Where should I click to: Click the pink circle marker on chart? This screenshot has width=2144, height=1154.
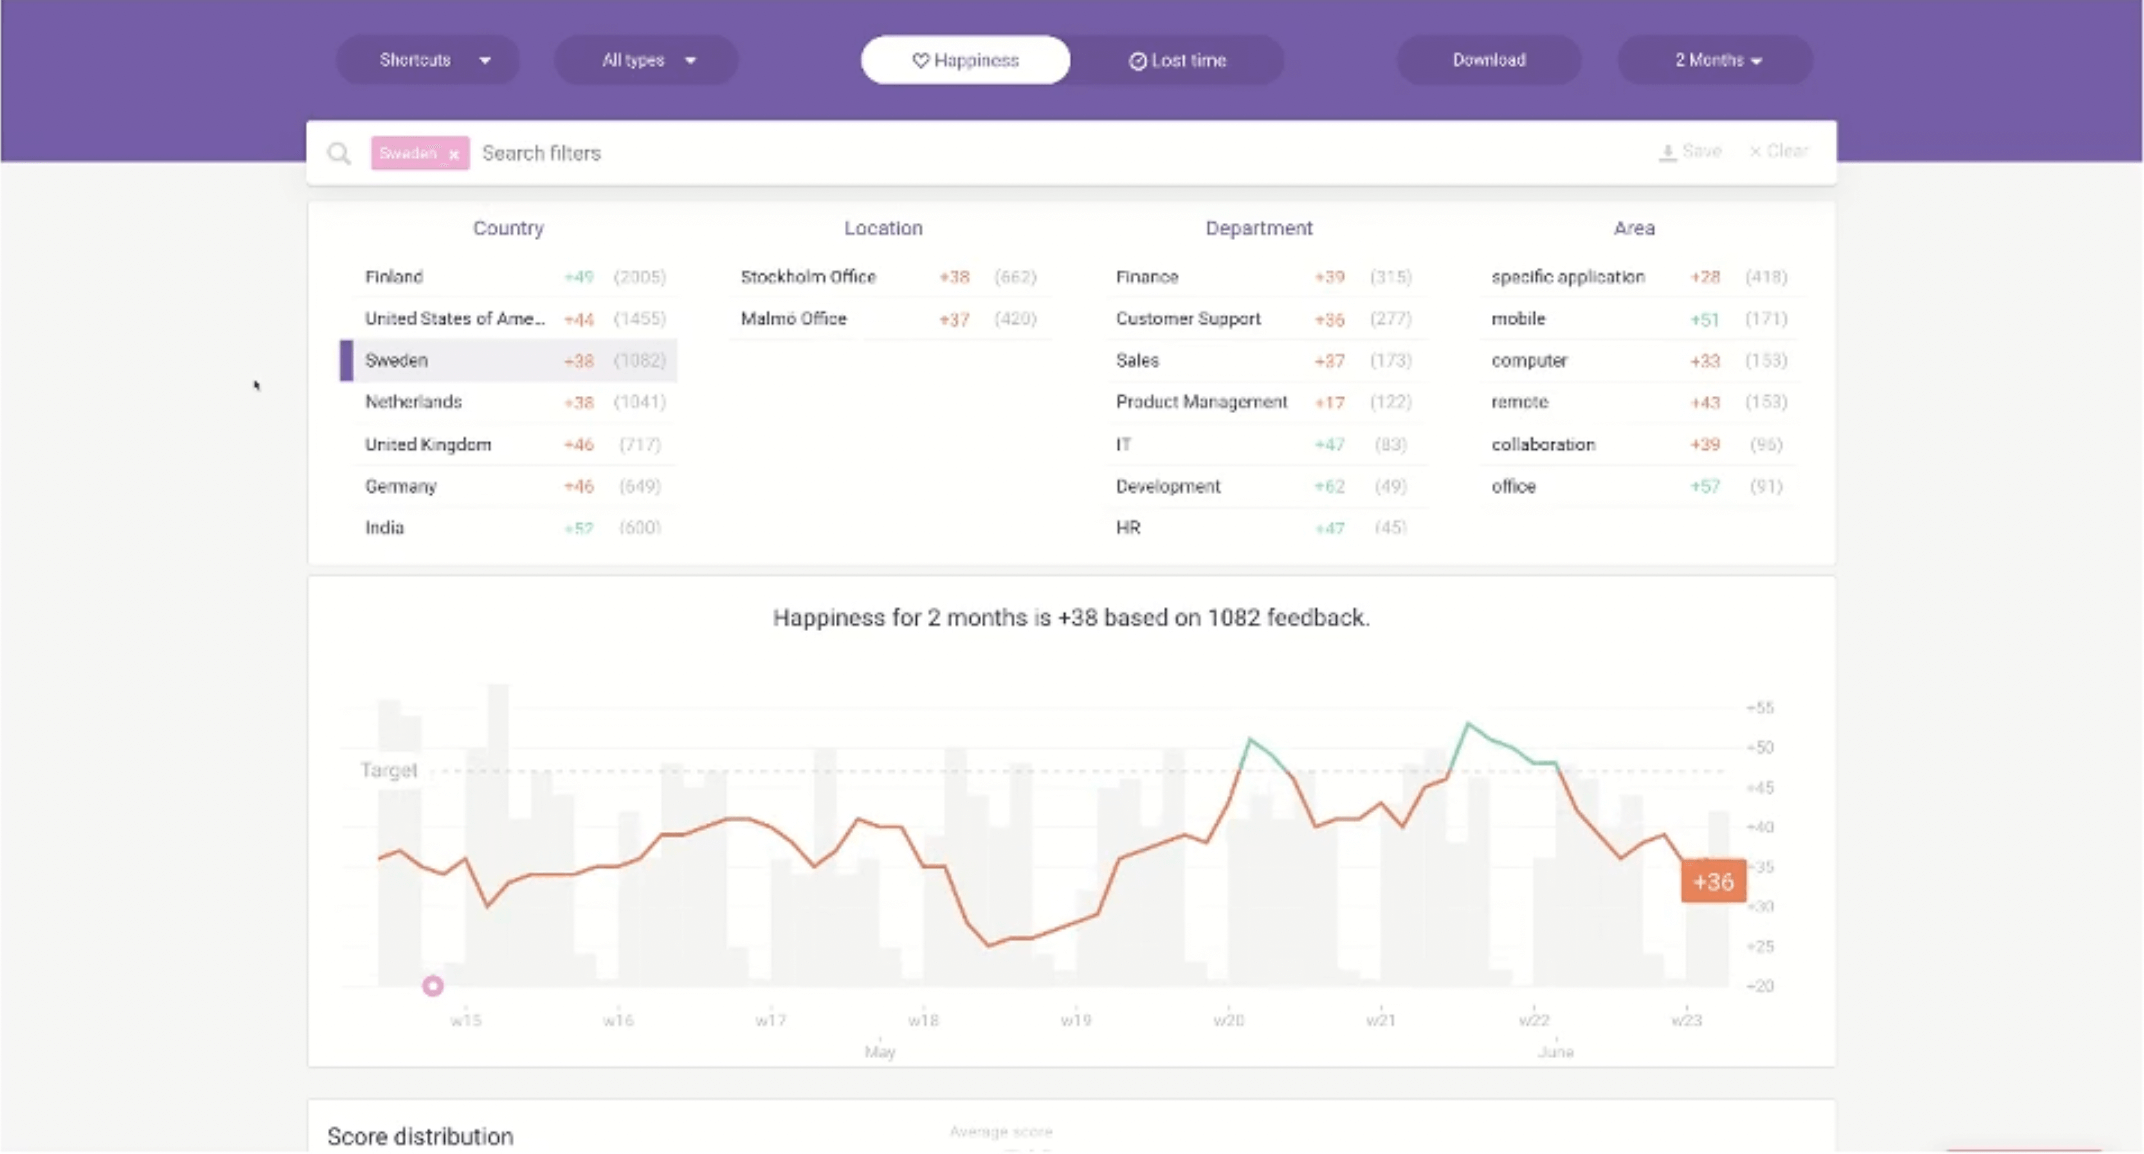click(433, 986)
